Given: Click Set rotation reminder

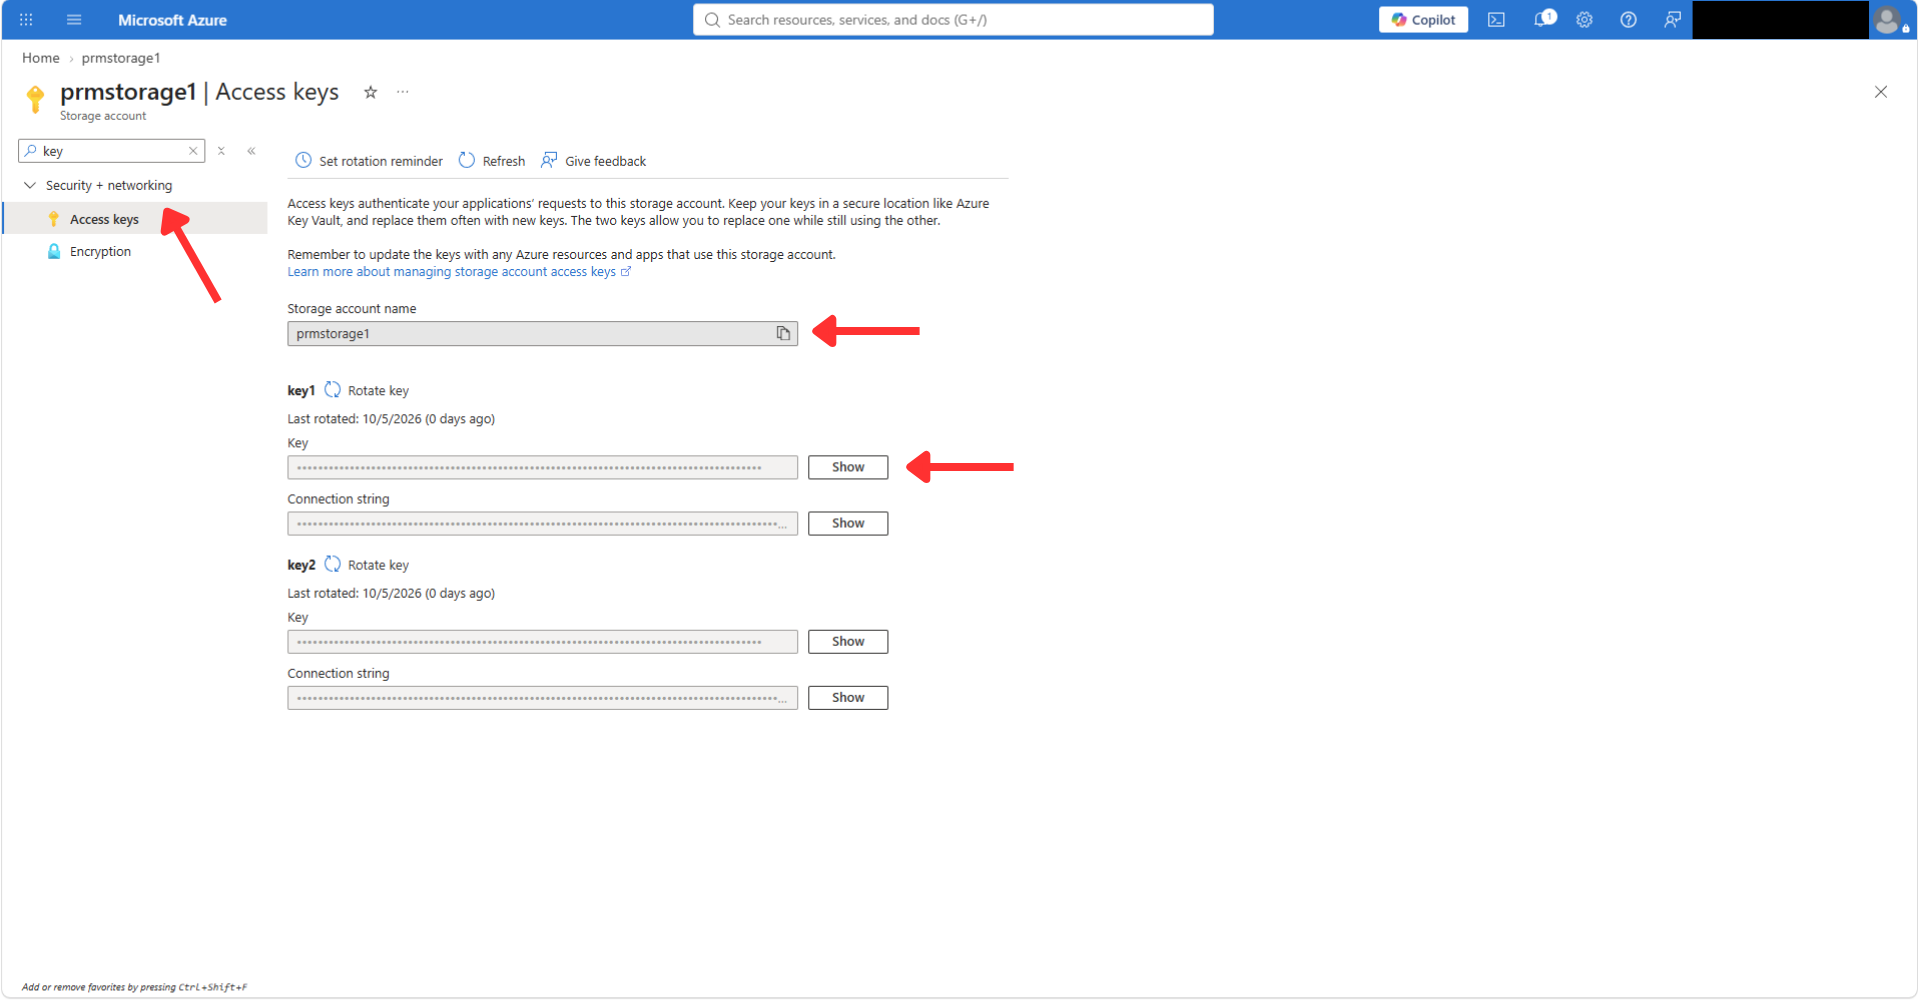Looking at the screenshot, I should coord(369,161).
